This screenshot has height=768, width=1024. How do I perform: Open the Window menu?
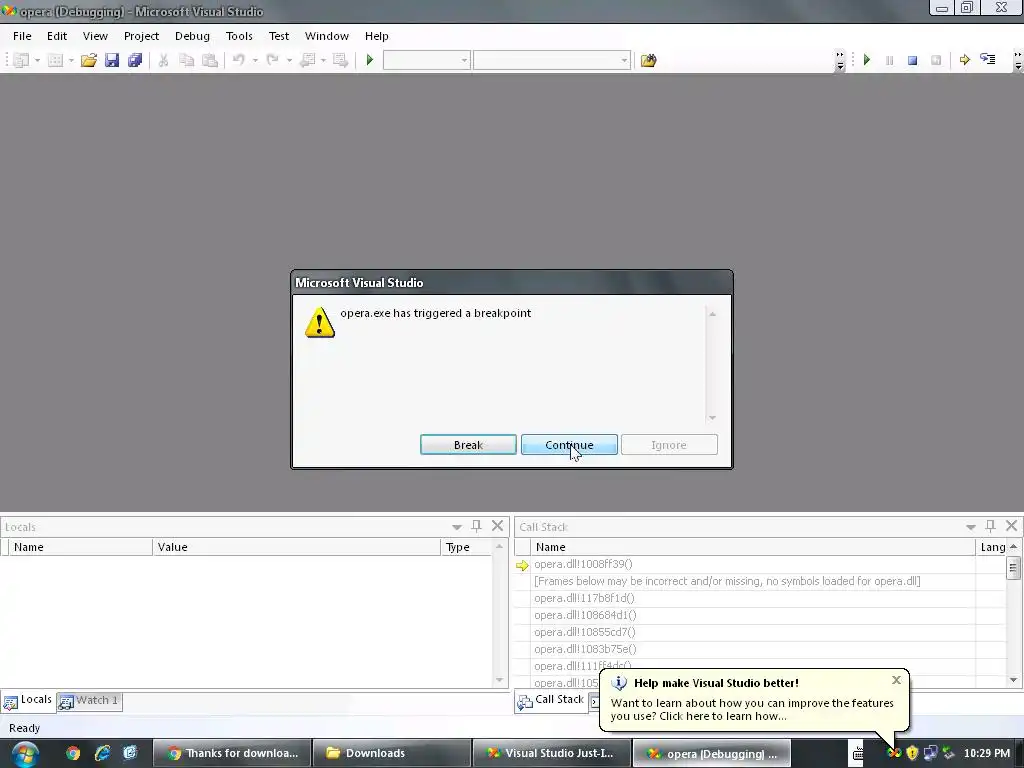coord(327,36)
